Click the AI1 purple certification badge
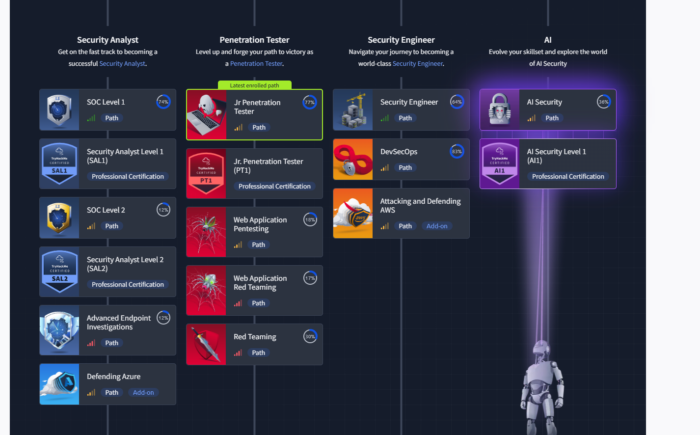The image size is (700, 435). pos(500,164)
